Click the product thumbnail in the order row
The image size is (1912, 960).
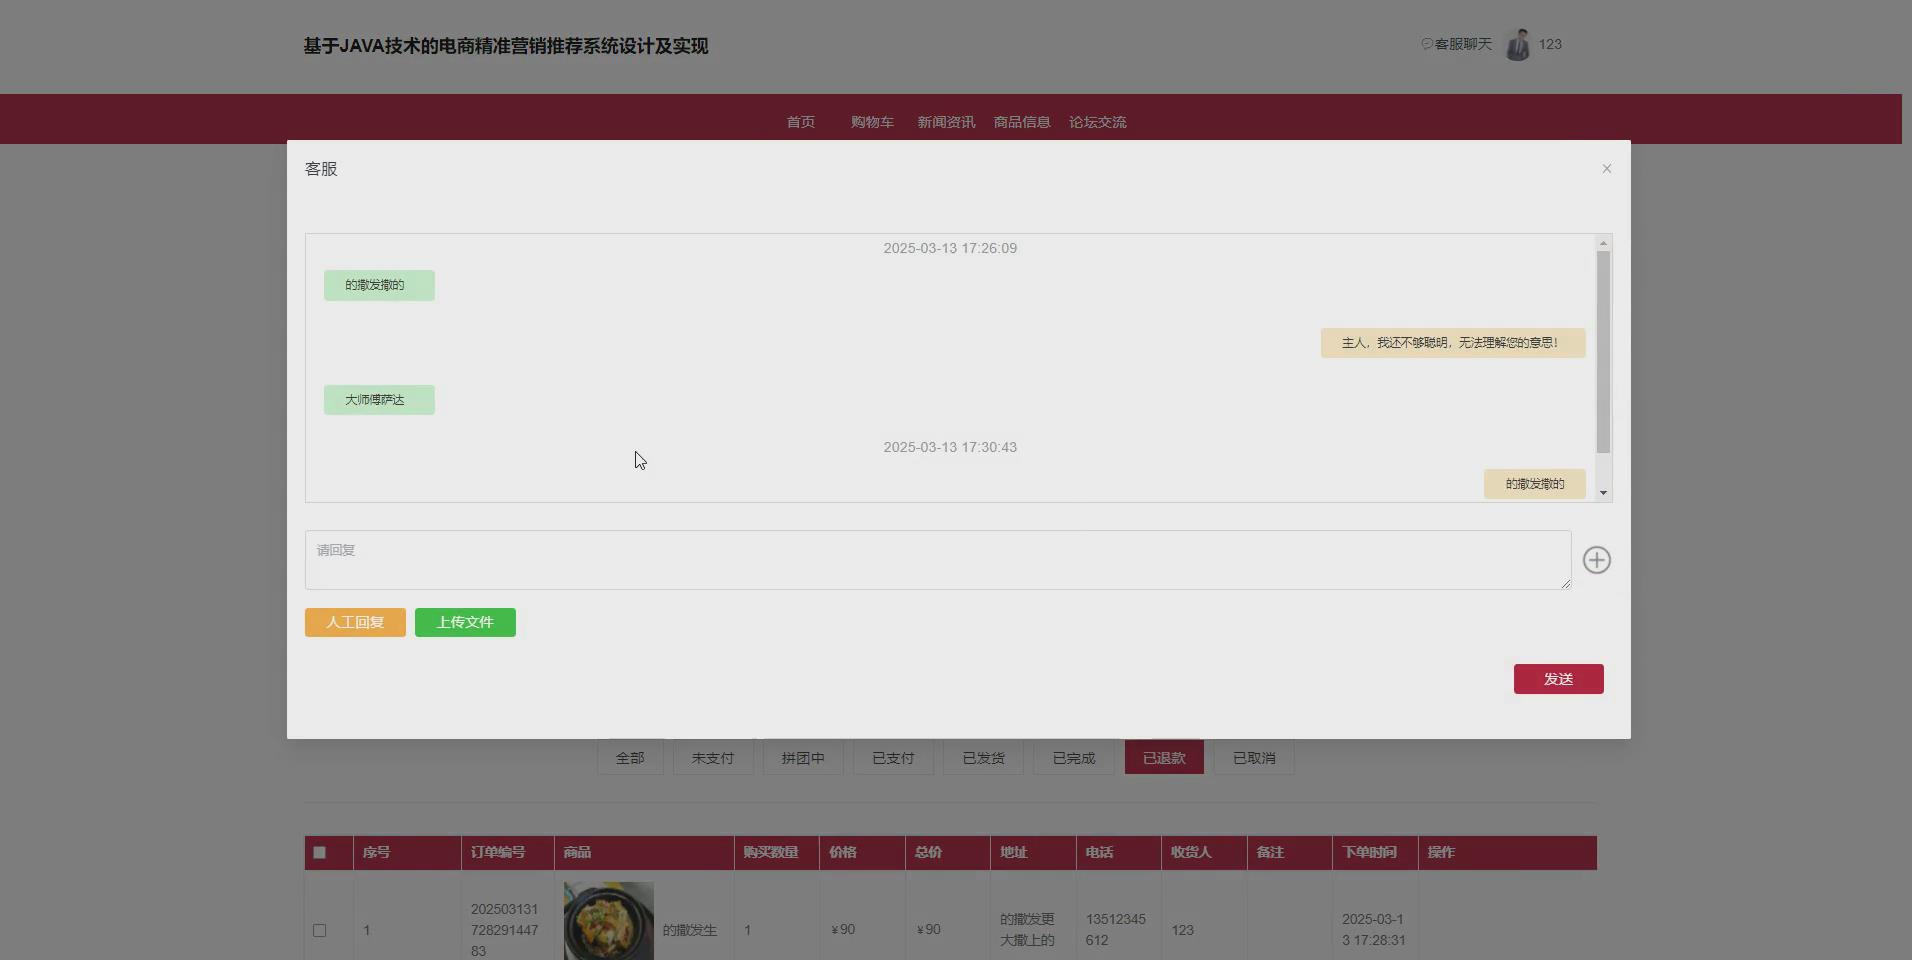607,920
